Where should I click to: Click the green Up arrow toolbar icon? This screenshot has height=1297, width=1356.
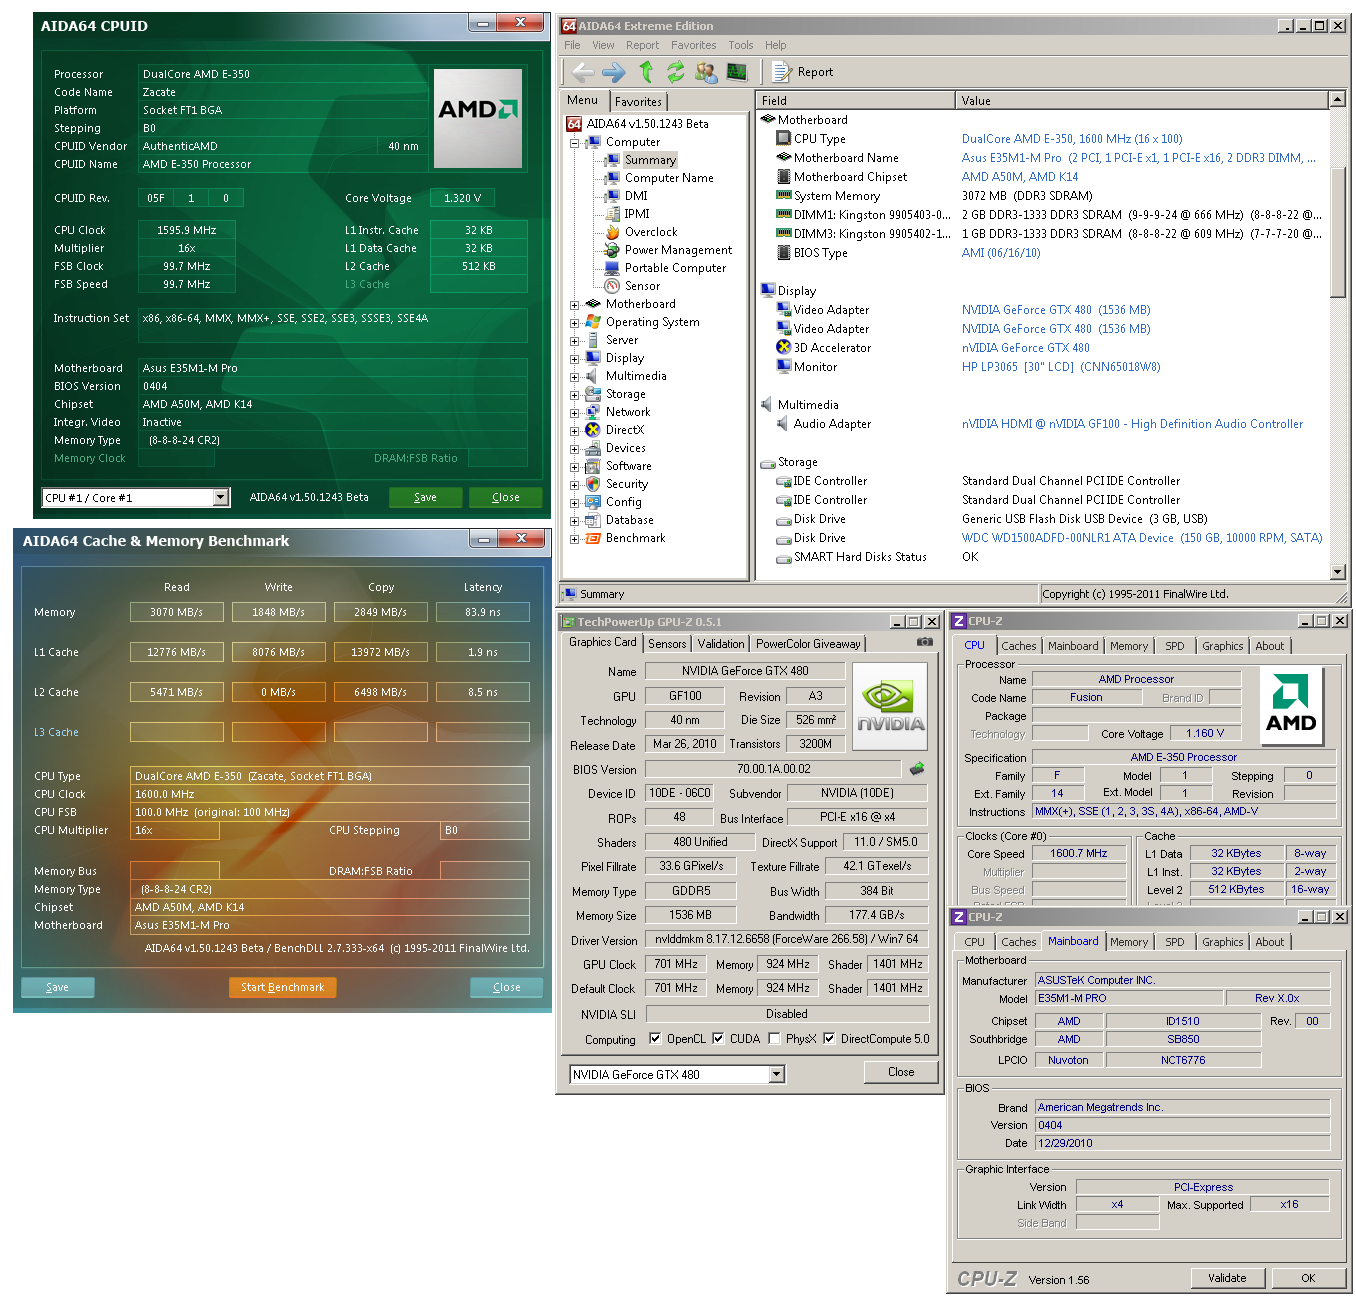click(x=646, y=71)
